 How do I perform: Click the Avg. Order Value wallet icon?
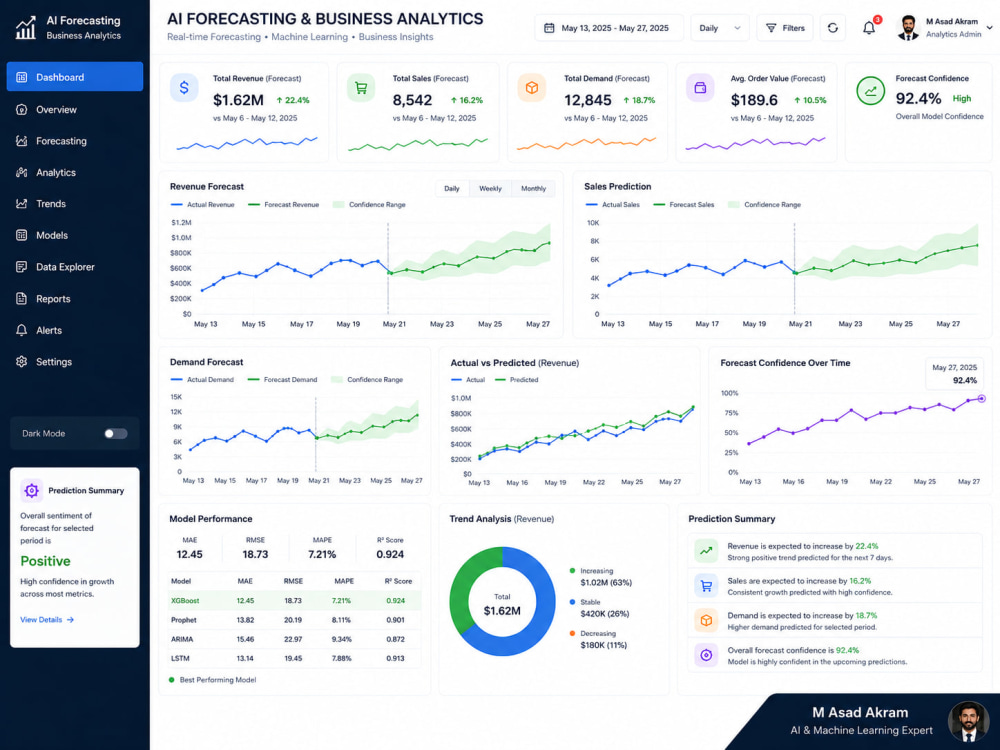[x=700, y=87]
